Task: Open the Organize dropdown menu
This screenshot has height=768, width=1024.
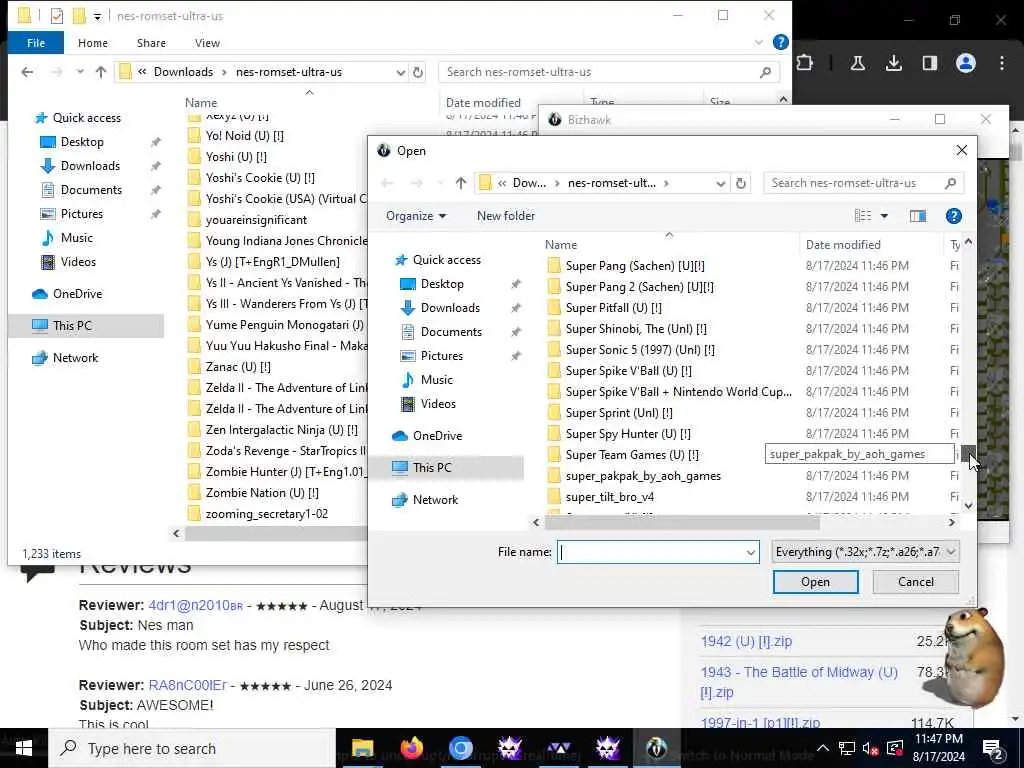Action: 415,216
